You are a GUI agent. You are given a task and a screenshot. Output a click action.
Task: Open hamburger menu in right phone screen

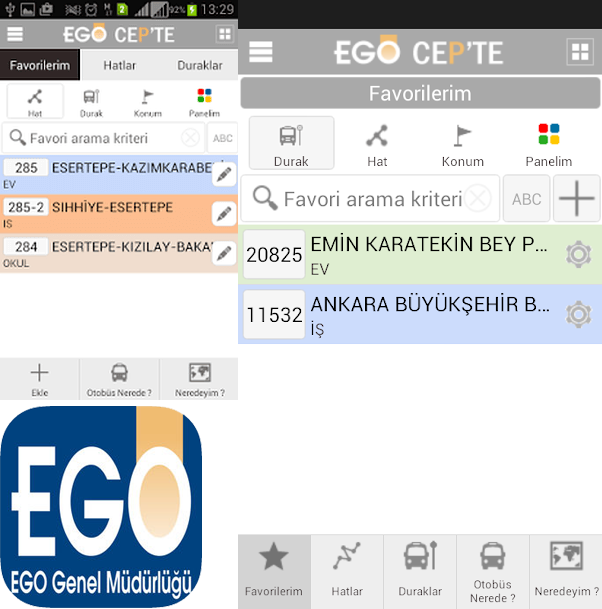[261, 52]
